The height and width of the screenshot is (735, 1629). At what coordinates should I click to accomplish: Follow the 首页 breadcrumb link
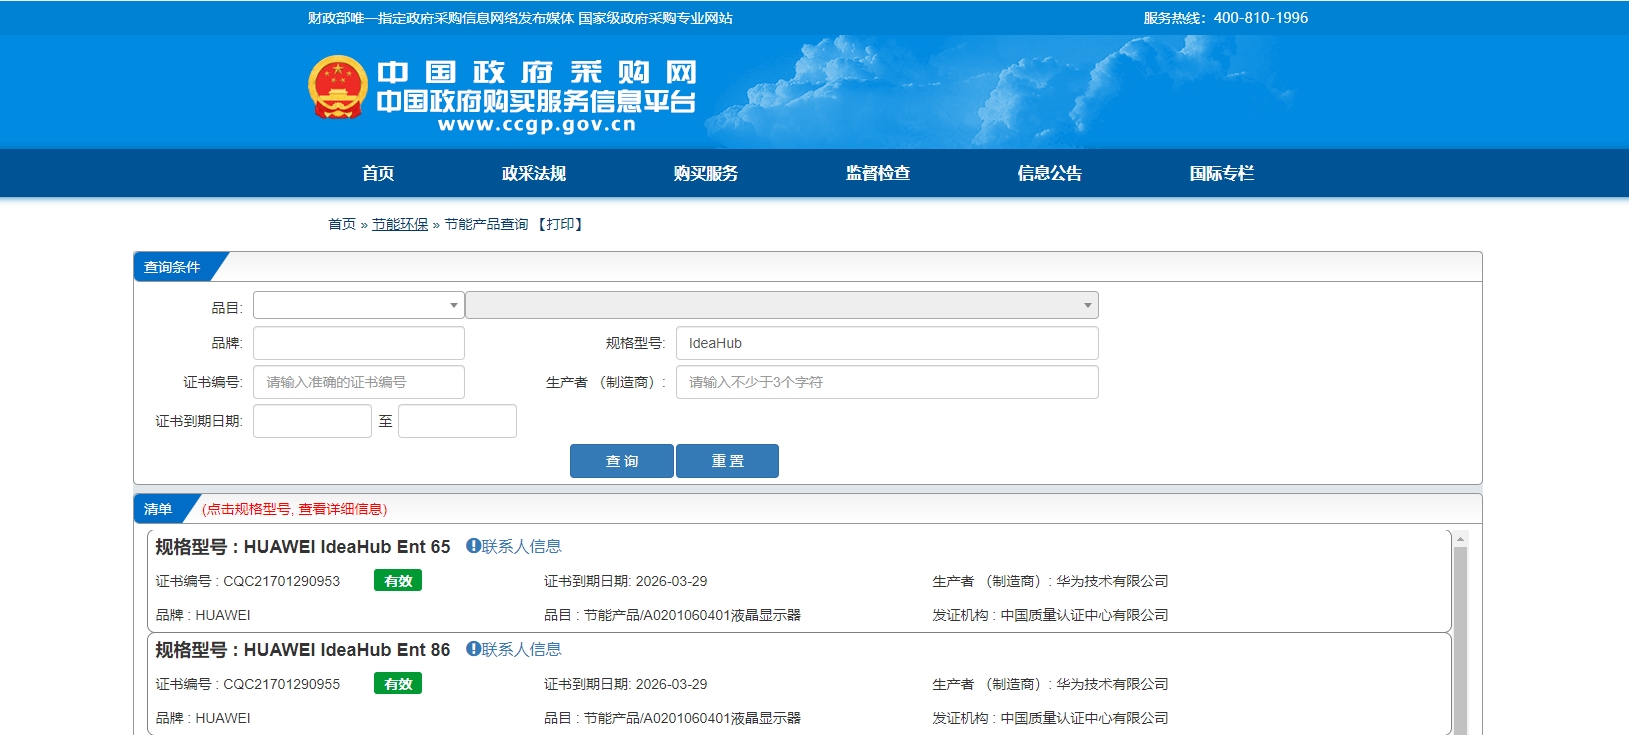pos(342,224)
